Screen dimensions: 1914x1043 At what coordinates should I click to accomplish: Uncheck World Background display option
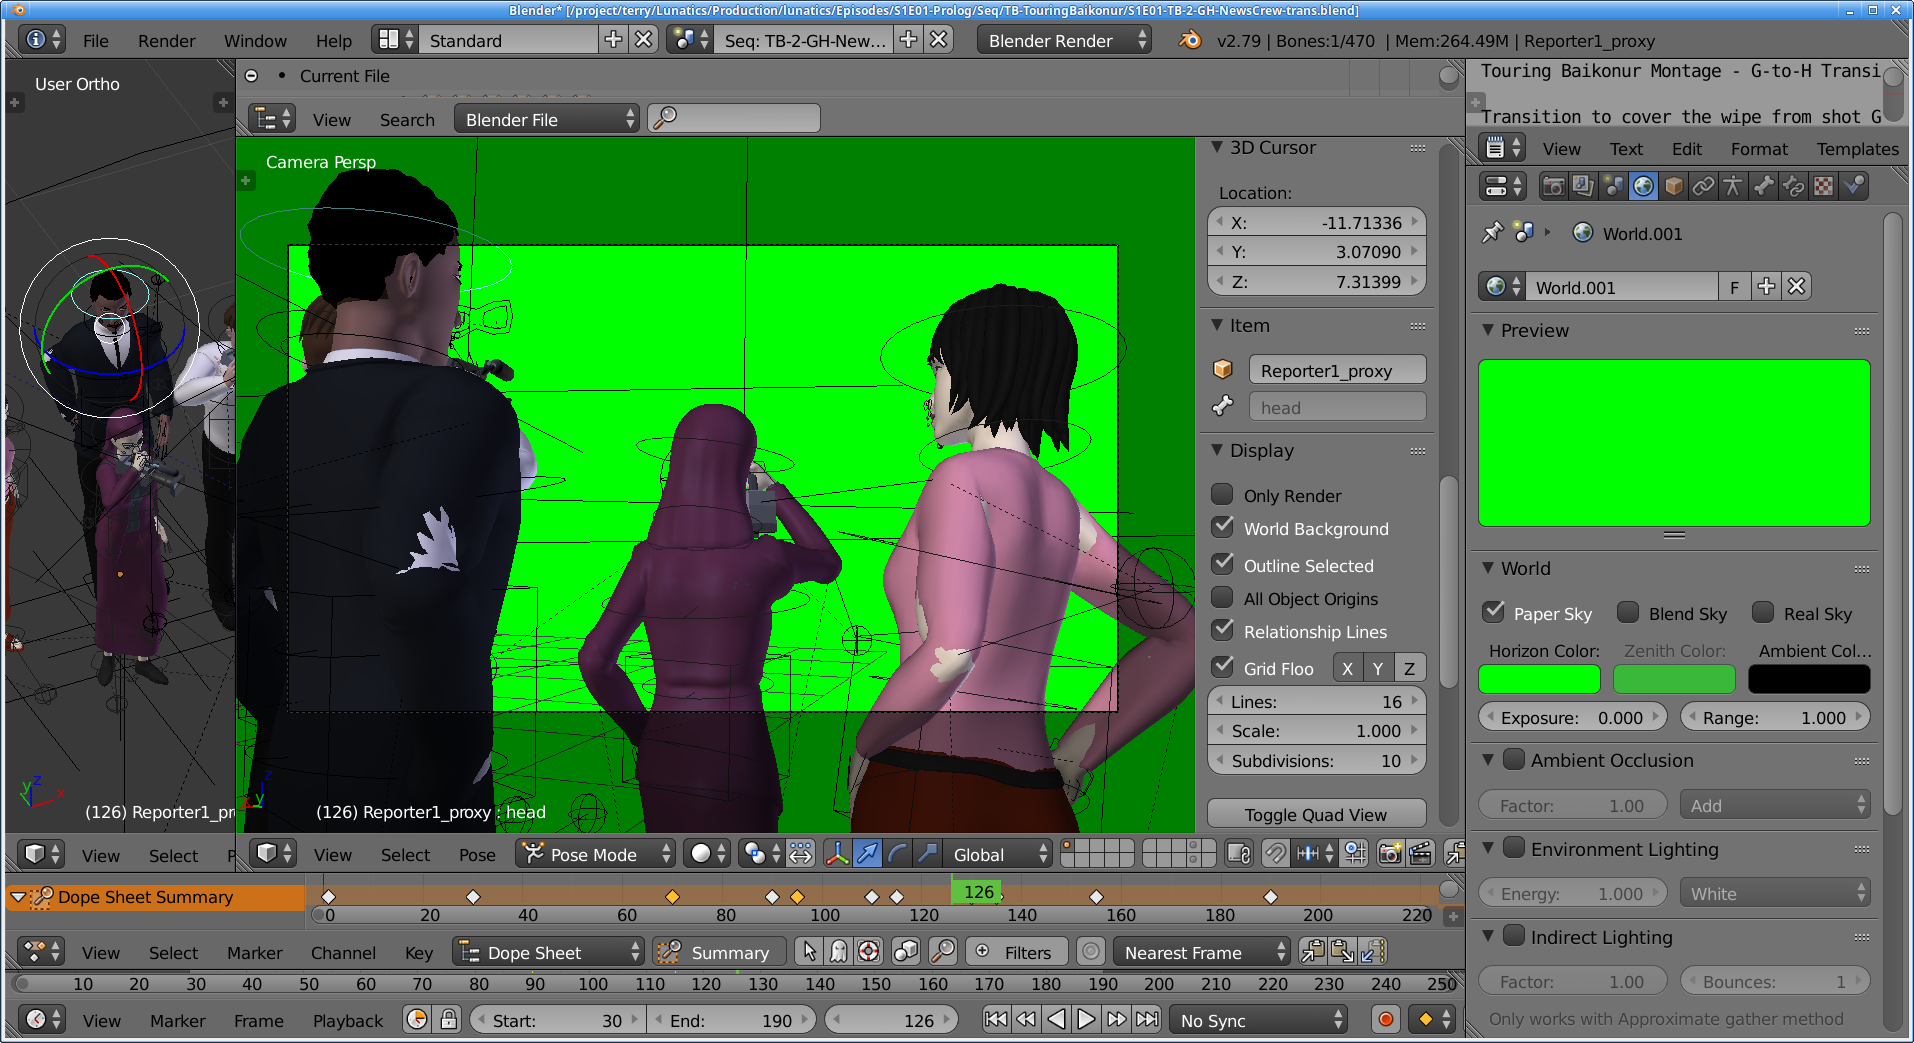click(x=1222, y=528)
